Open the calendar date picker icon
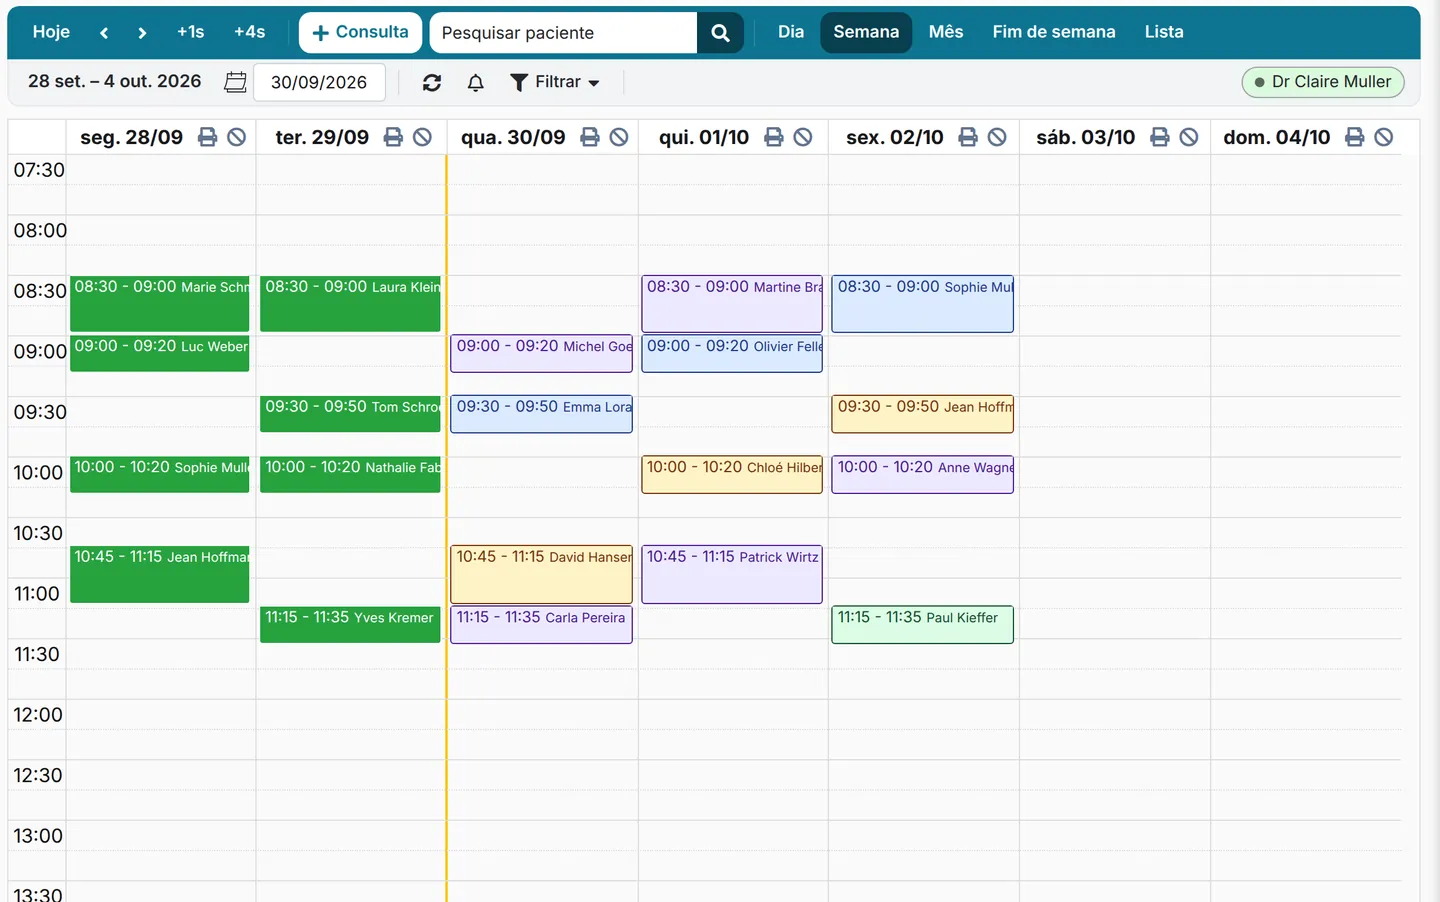The width and height of the screenshot is (1440, 902). [235, 82]
